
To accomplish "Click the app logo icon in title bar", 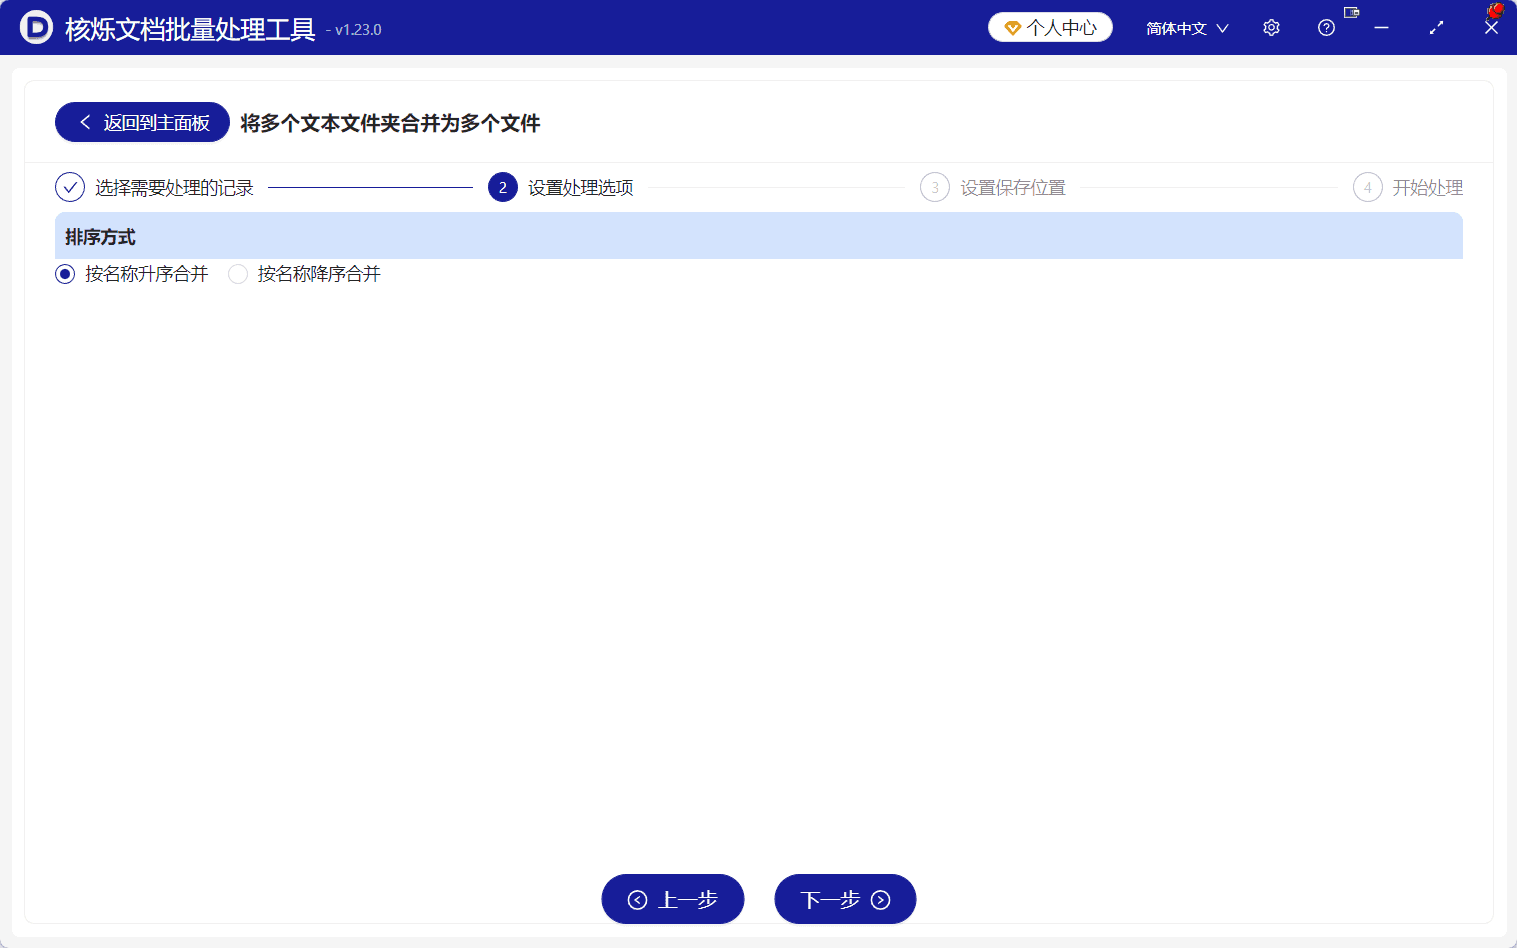I will [36, 28].
